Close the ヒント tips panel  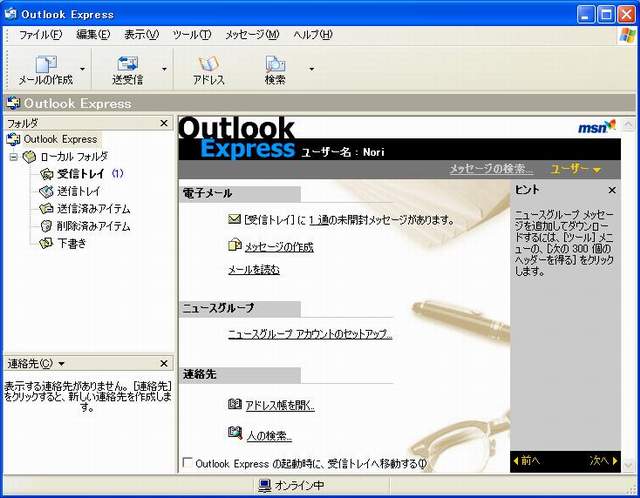click(612, 190)
